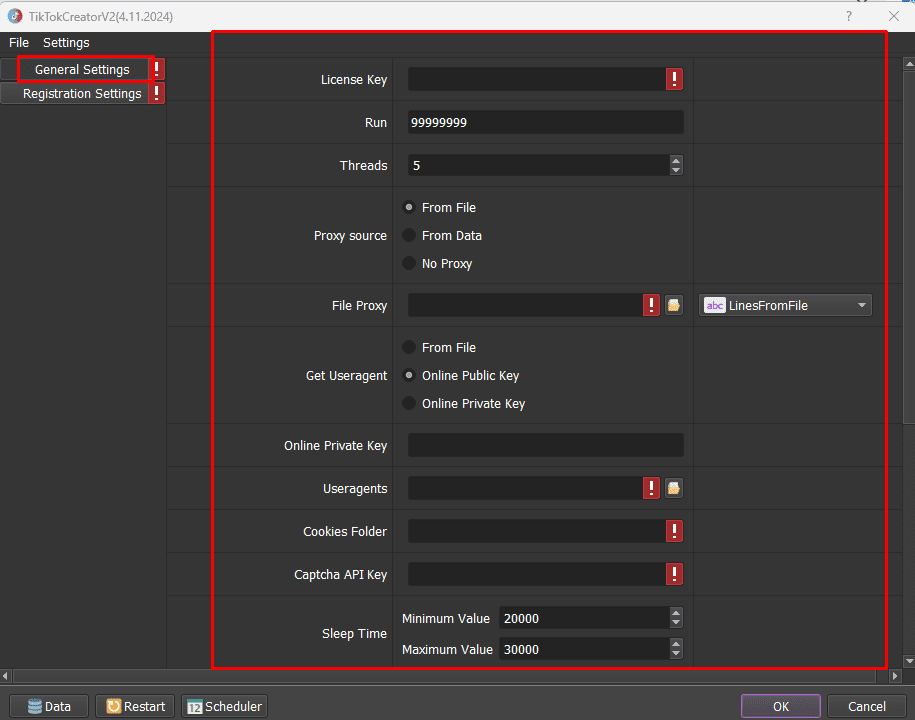Click the vertical scrollbar thumb
The width and height of the screenshot is (915, 720).
tap(909, 246)
